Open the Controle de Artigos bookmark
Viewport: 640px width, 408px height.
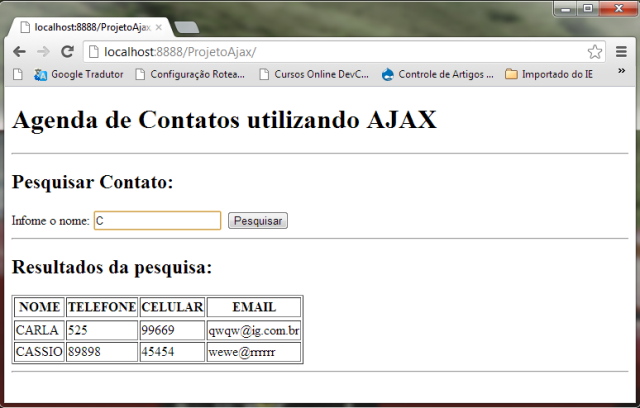tap(438, 74)
